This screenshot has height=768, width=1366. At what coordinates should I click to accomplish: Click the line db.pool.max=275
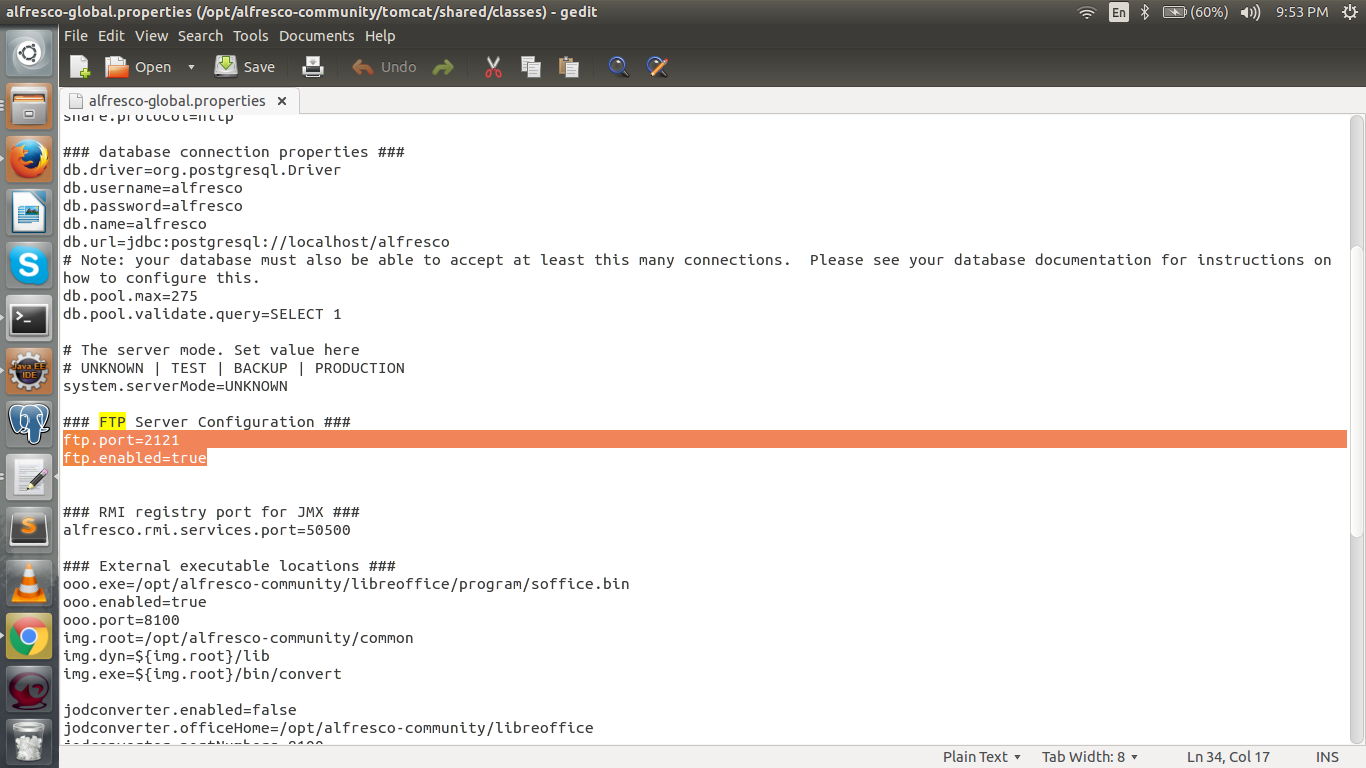[x=130, y=296]
